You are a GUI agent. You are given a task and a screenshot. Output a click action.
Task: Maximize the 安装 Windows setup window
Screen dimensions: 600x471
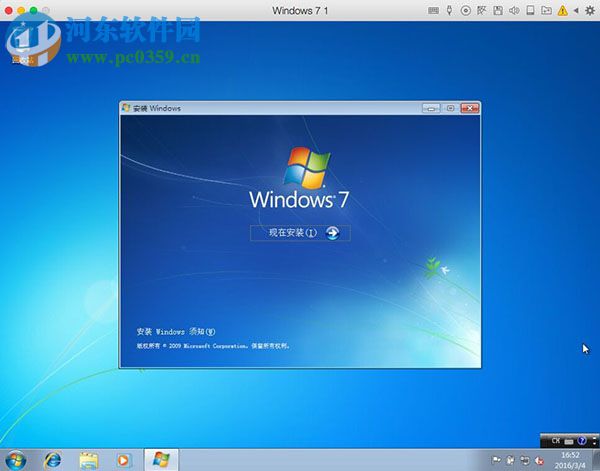450,108
